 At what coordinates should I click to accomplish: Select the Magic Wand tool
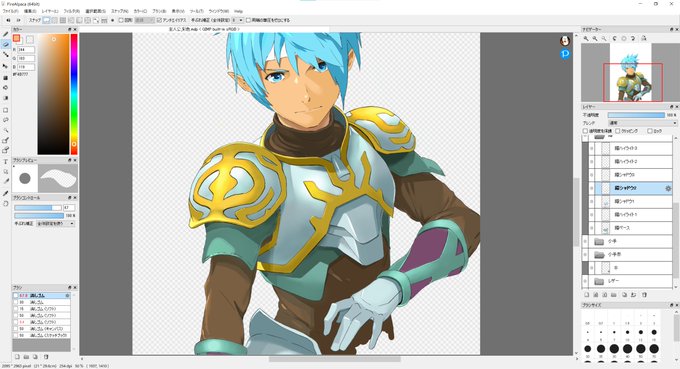(x=6, y=130)
